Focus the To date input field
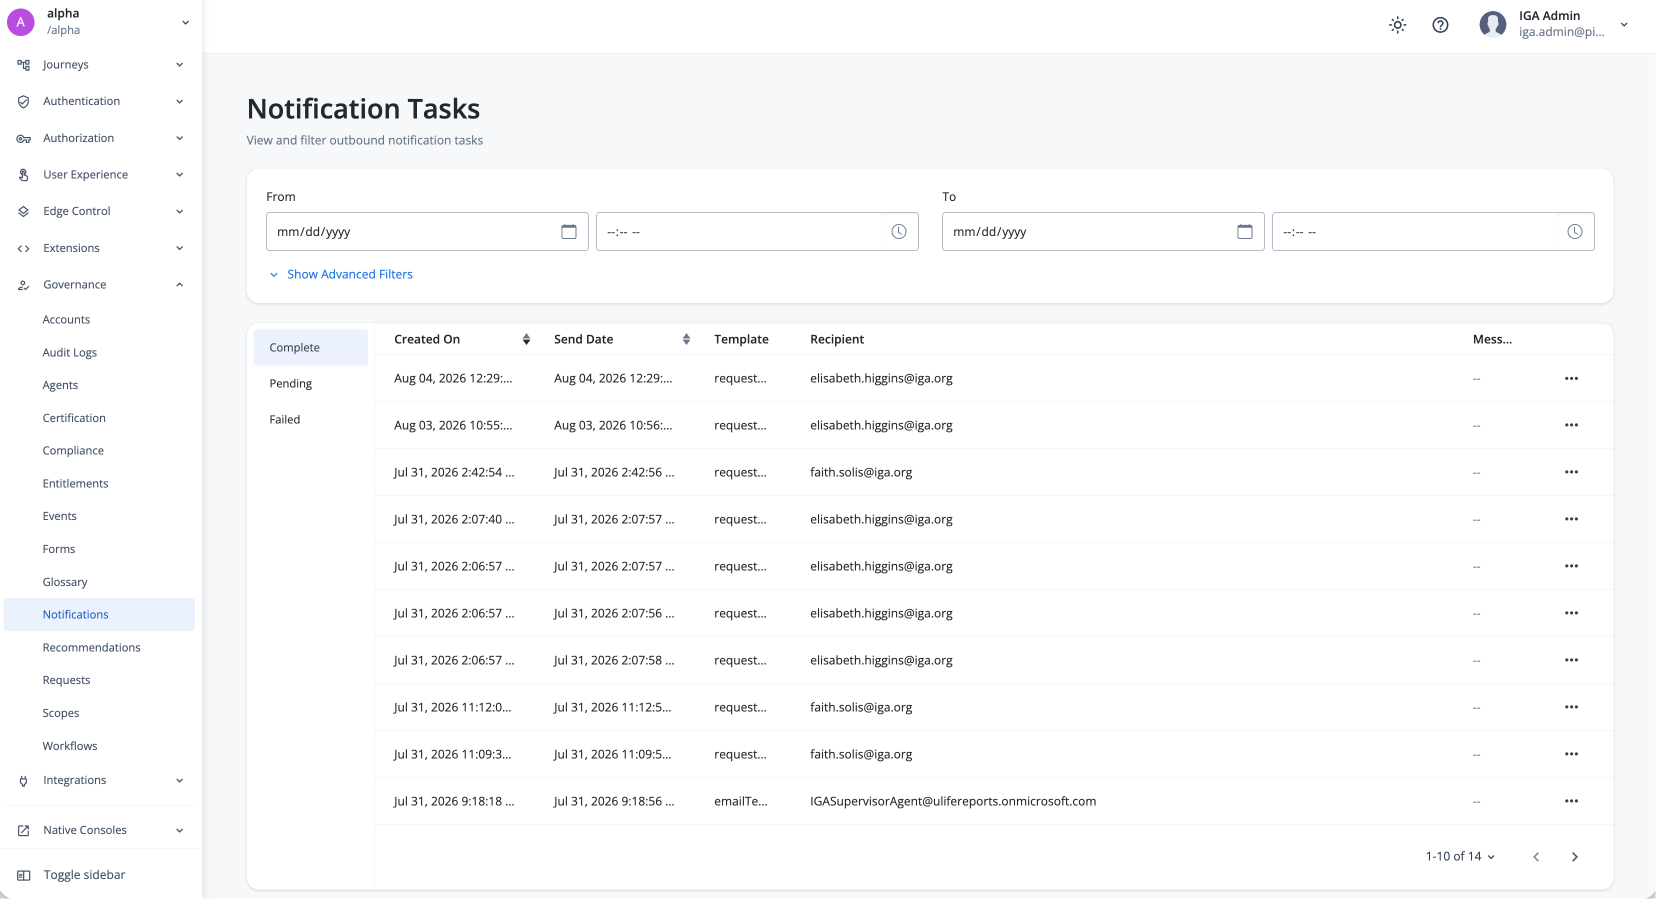The image size is (1656, 899). 1103,232
